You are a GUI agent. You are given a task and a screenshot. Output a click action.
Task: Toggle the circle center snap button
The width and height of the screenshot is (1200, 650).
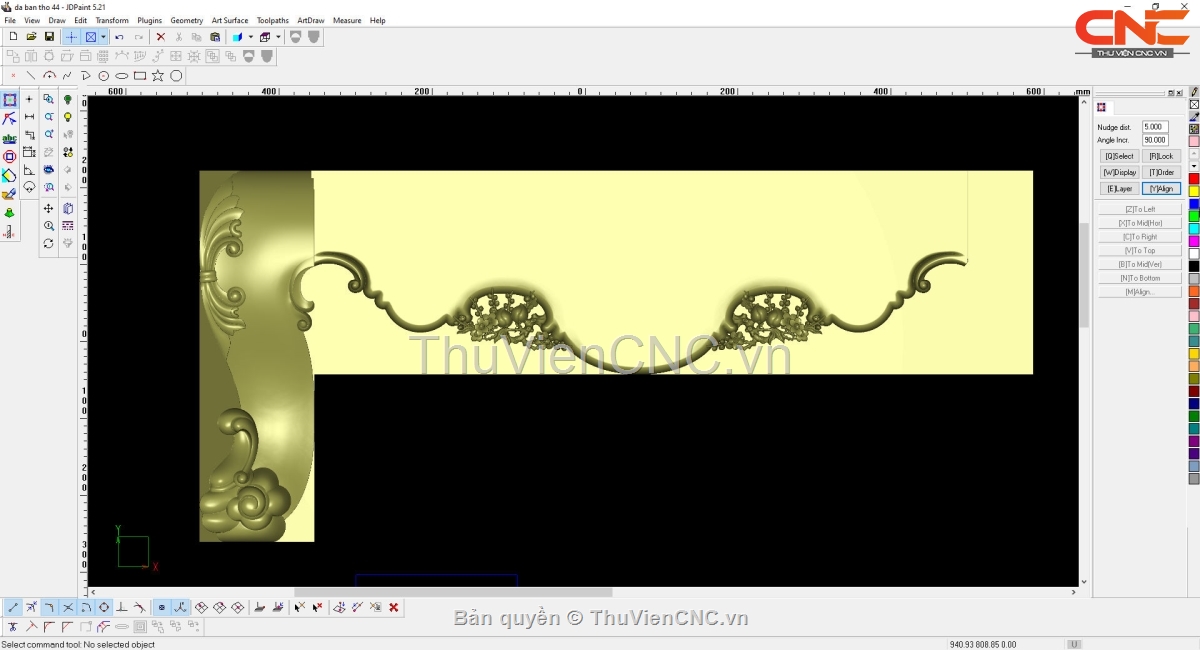pos(104,607)
